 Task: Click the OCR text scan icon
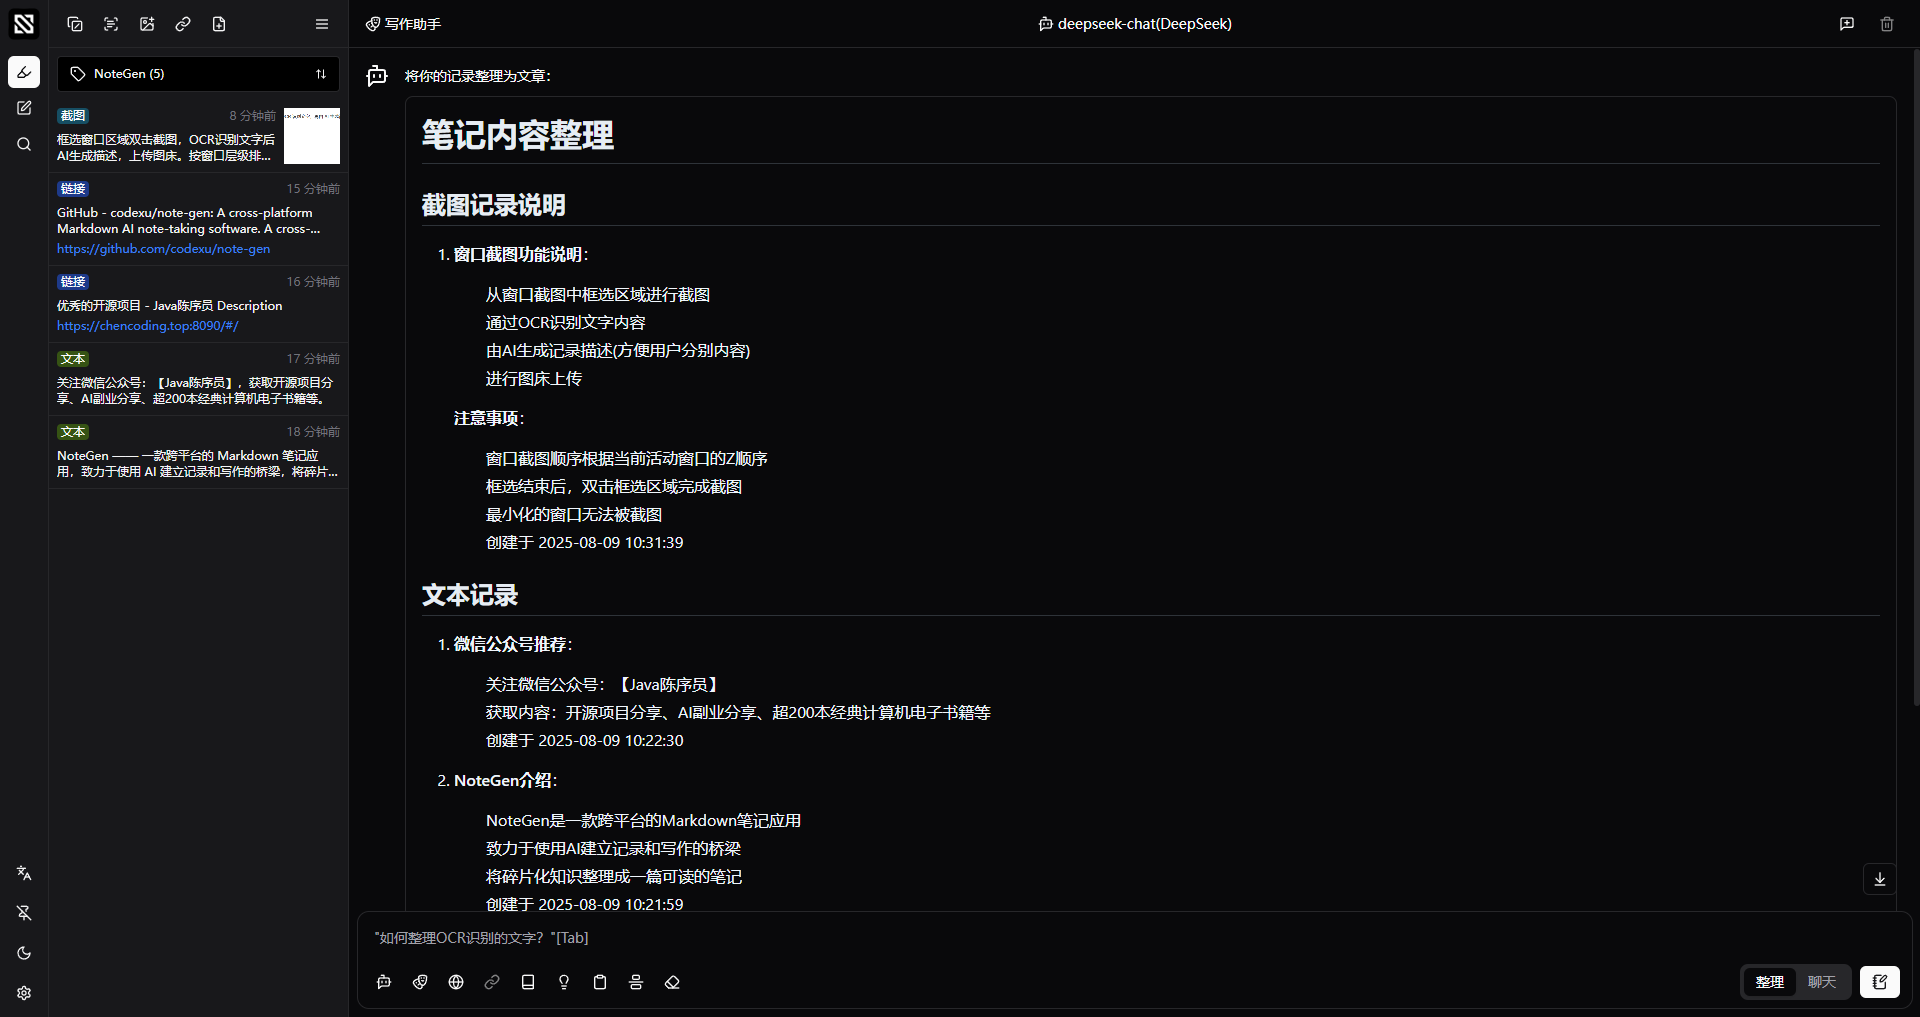[x=111, y=24]
